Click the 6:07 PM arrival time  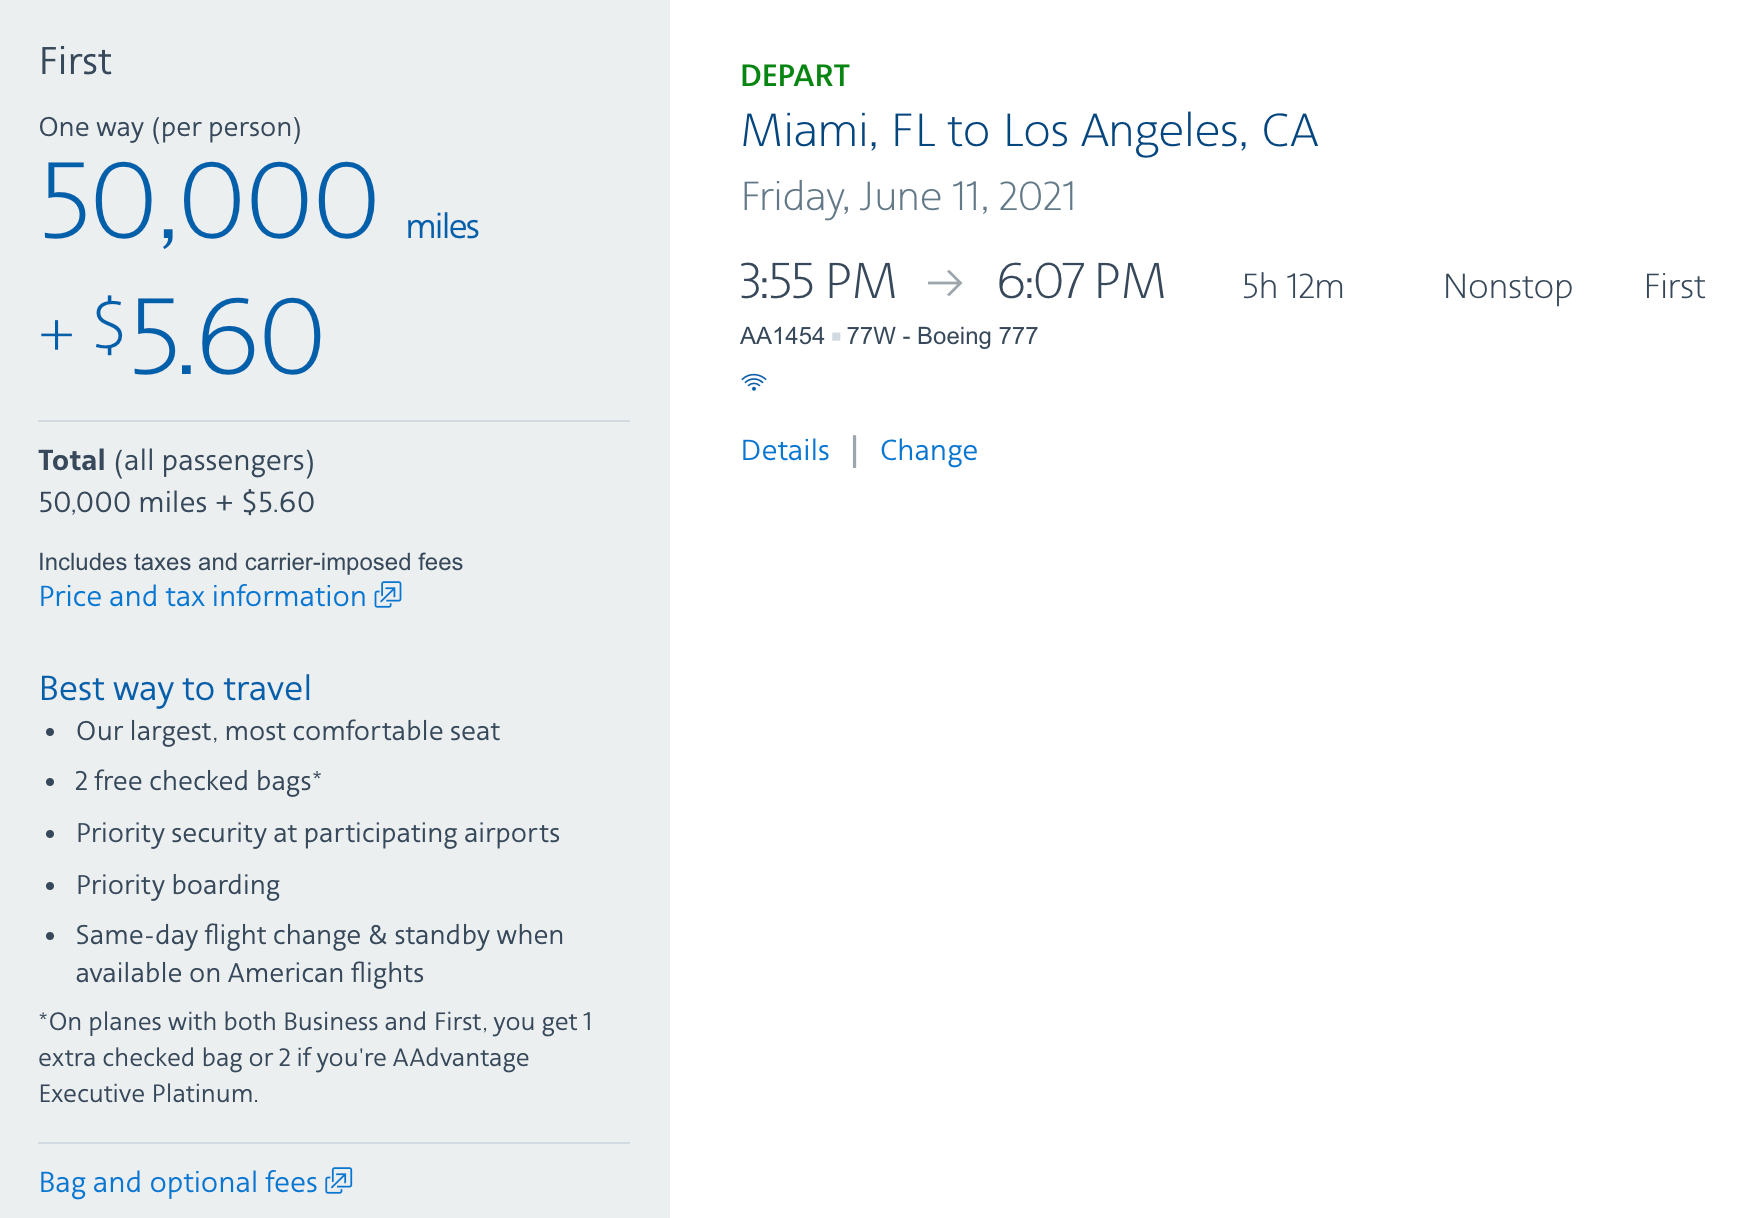(1081, 281)
